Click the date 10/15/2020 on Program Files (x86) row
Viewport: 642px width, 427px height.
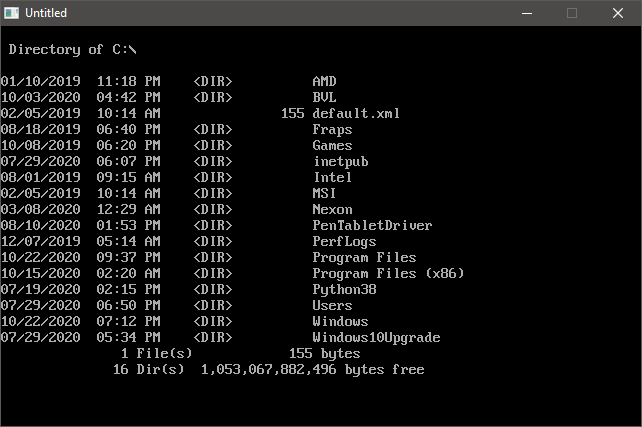click(x=41, y=273)
